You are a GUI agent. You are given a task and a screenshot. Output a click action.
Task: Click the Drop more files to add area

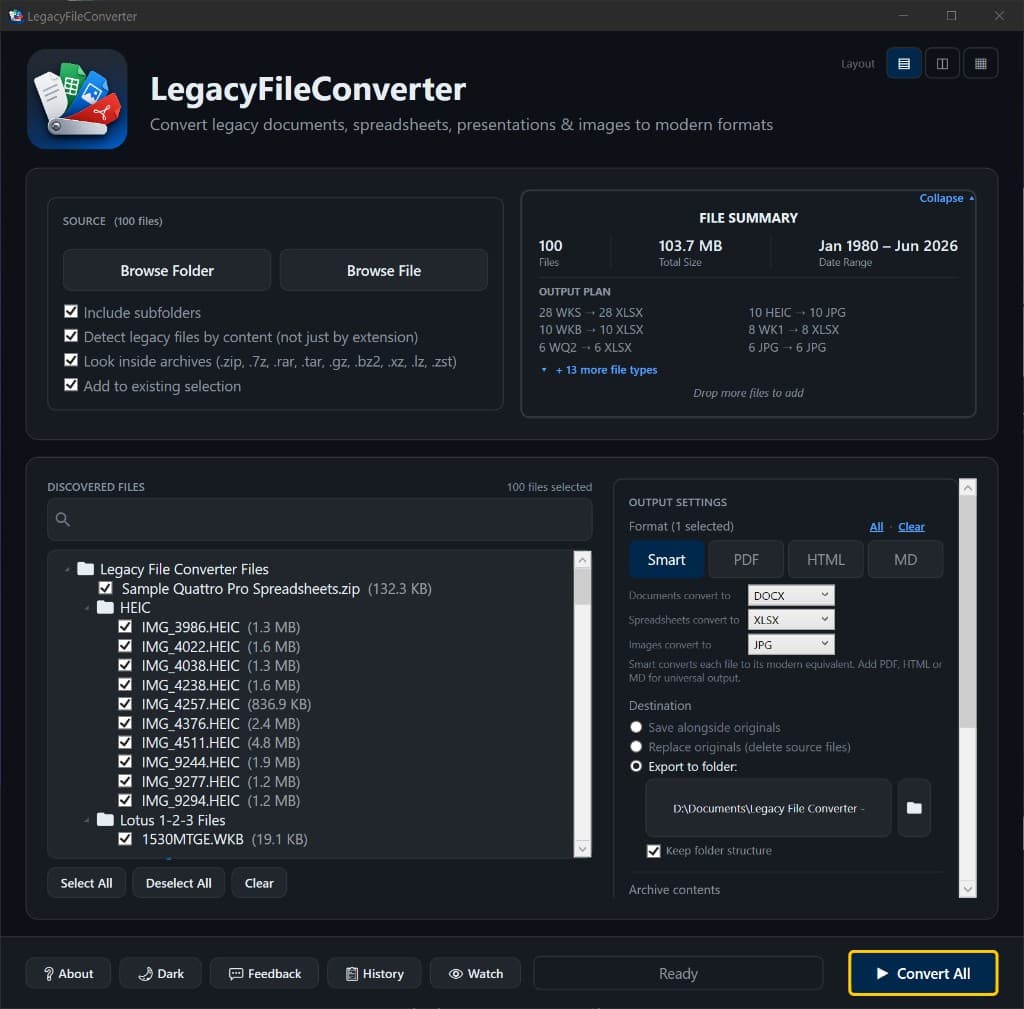click(748, 392)
